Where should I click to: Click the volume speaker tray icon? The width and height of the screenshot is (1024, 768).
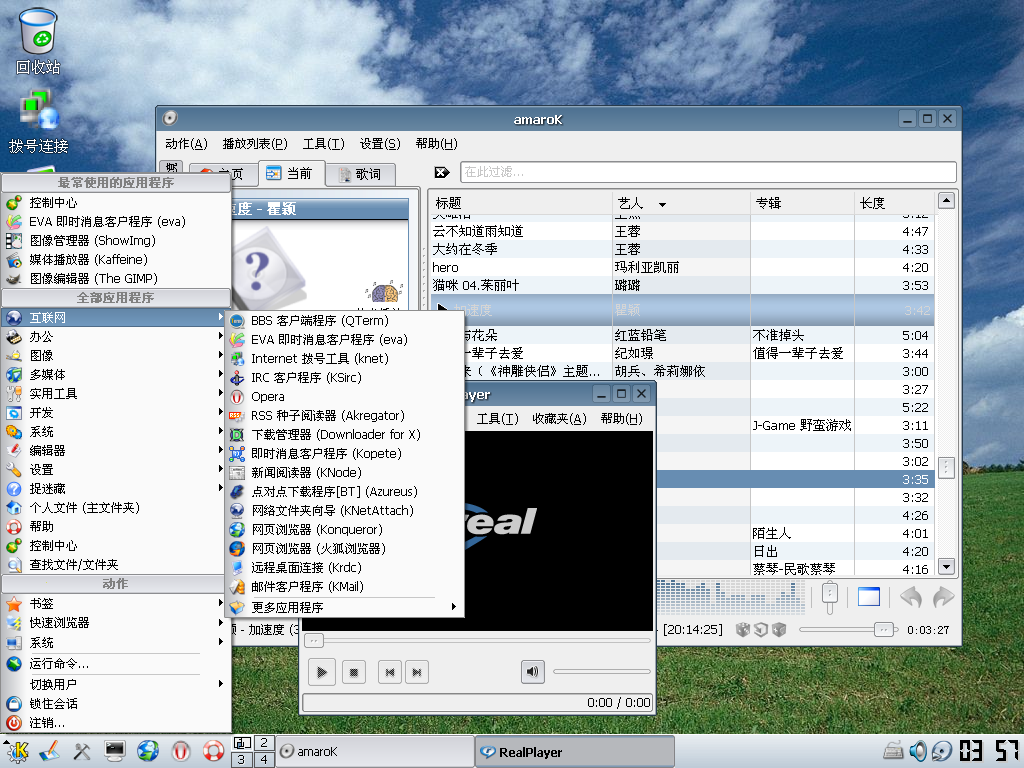(918, 751)
